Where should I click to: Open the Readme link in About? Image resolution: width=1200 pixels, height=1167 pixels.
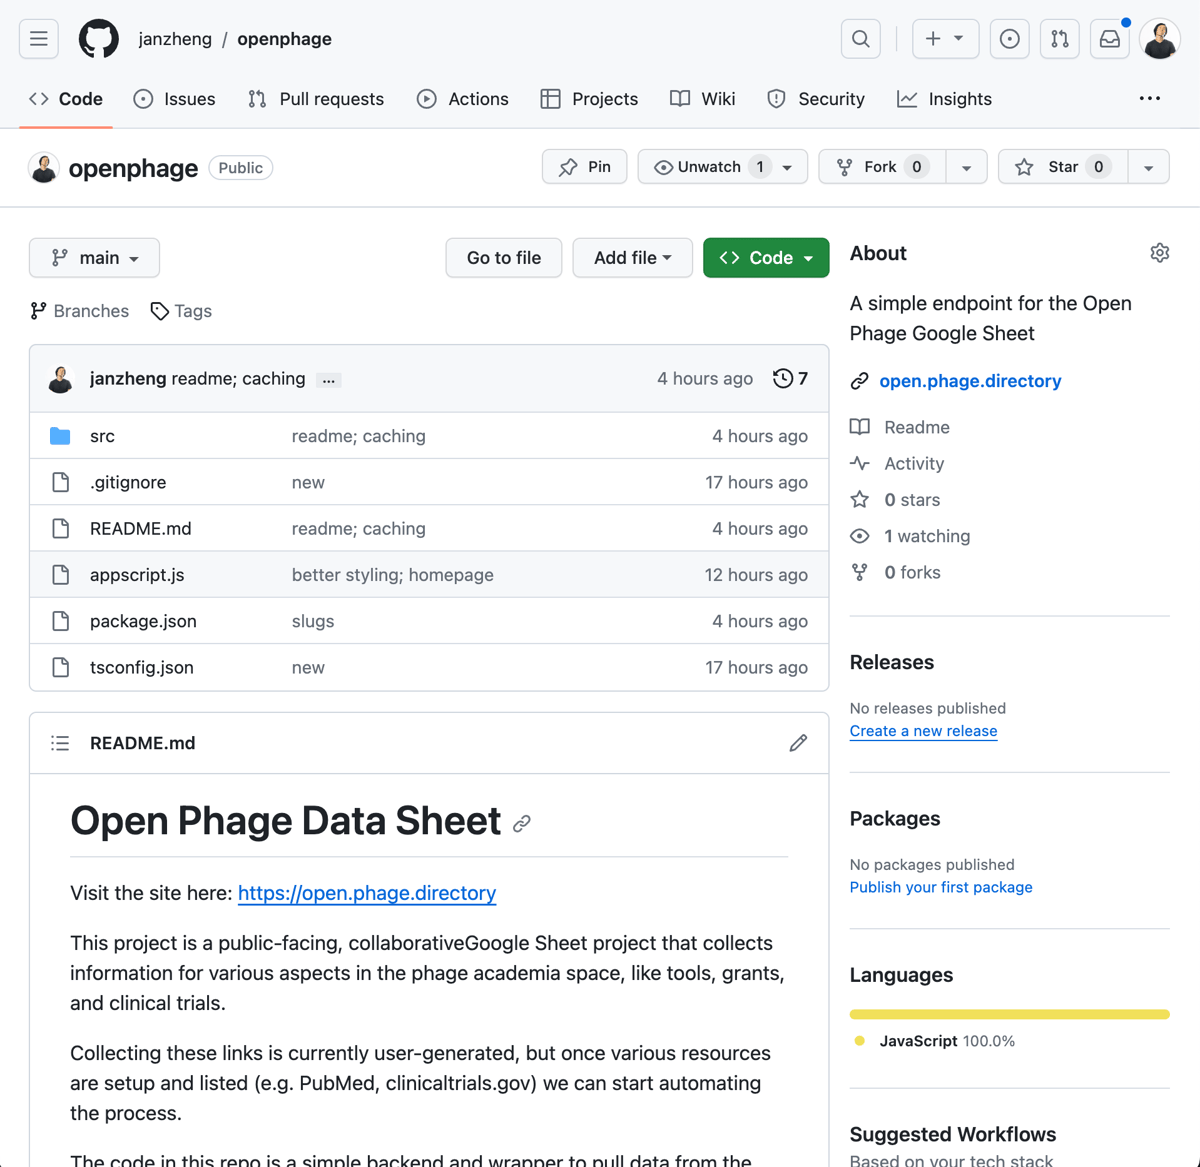coord(900,427)
